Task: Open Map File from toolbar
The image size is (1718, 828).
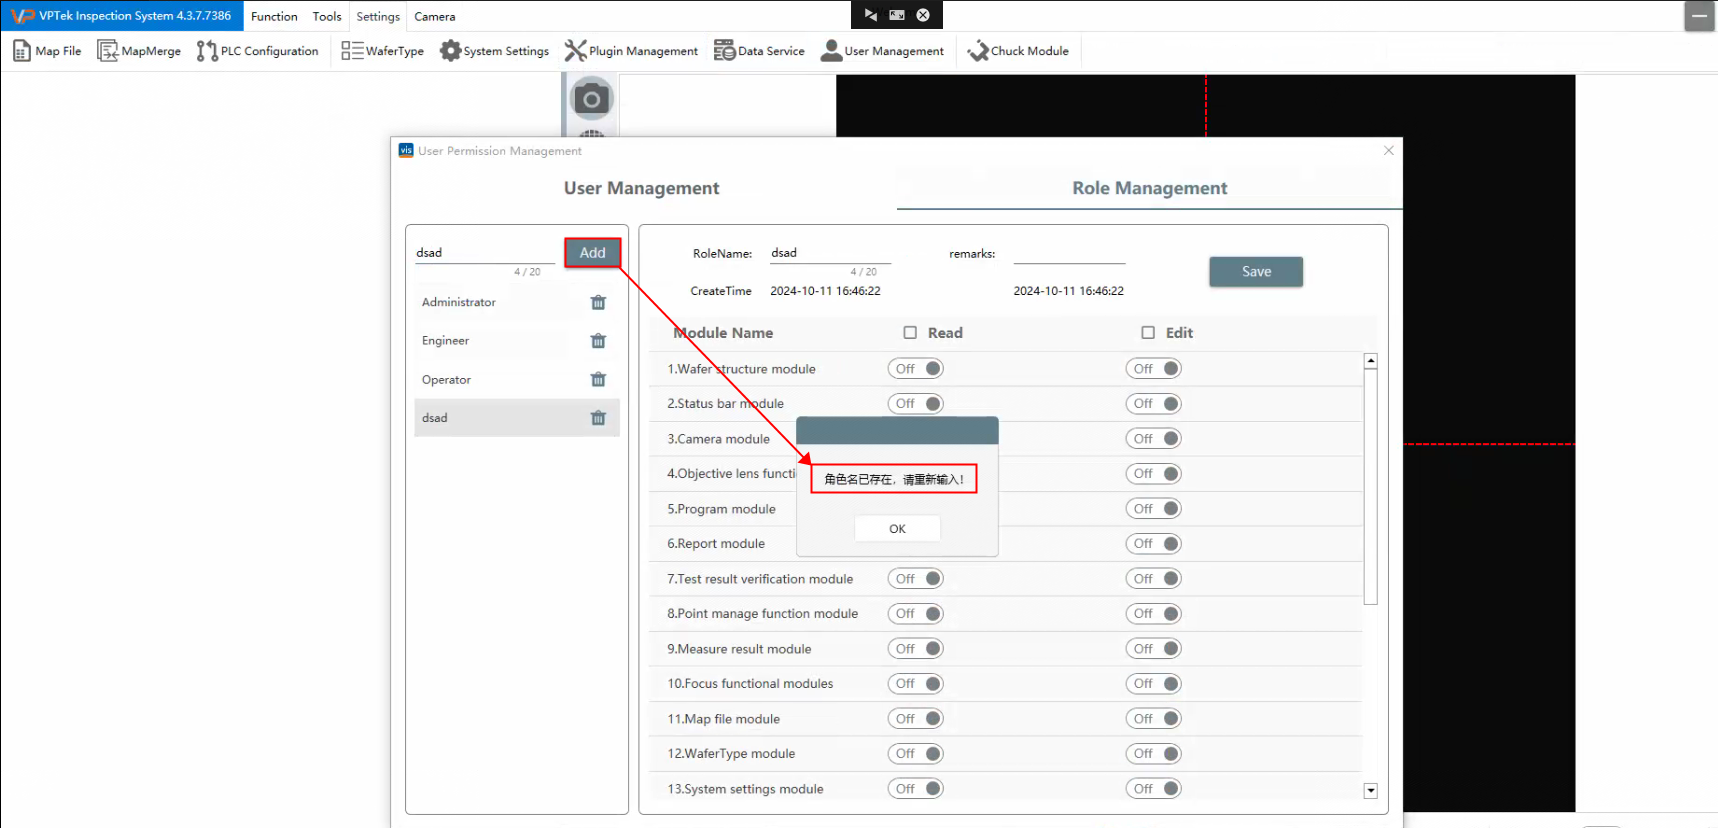Action: 47,51
